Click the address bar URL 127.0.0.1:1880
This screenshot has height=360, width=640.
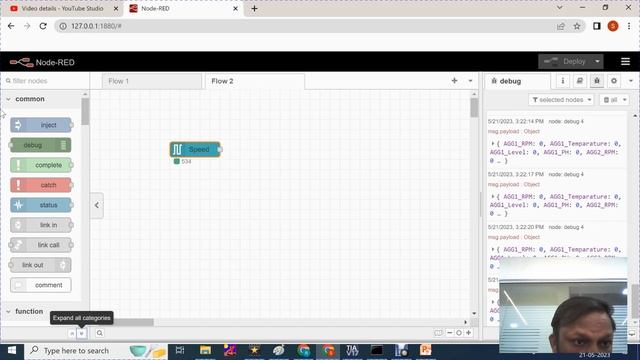(96, 26)
